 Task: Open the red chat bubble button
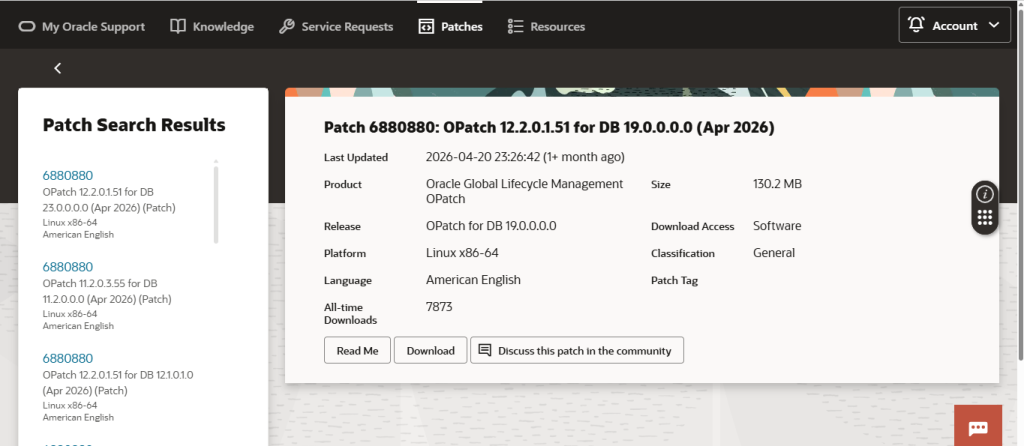(978, 426)
